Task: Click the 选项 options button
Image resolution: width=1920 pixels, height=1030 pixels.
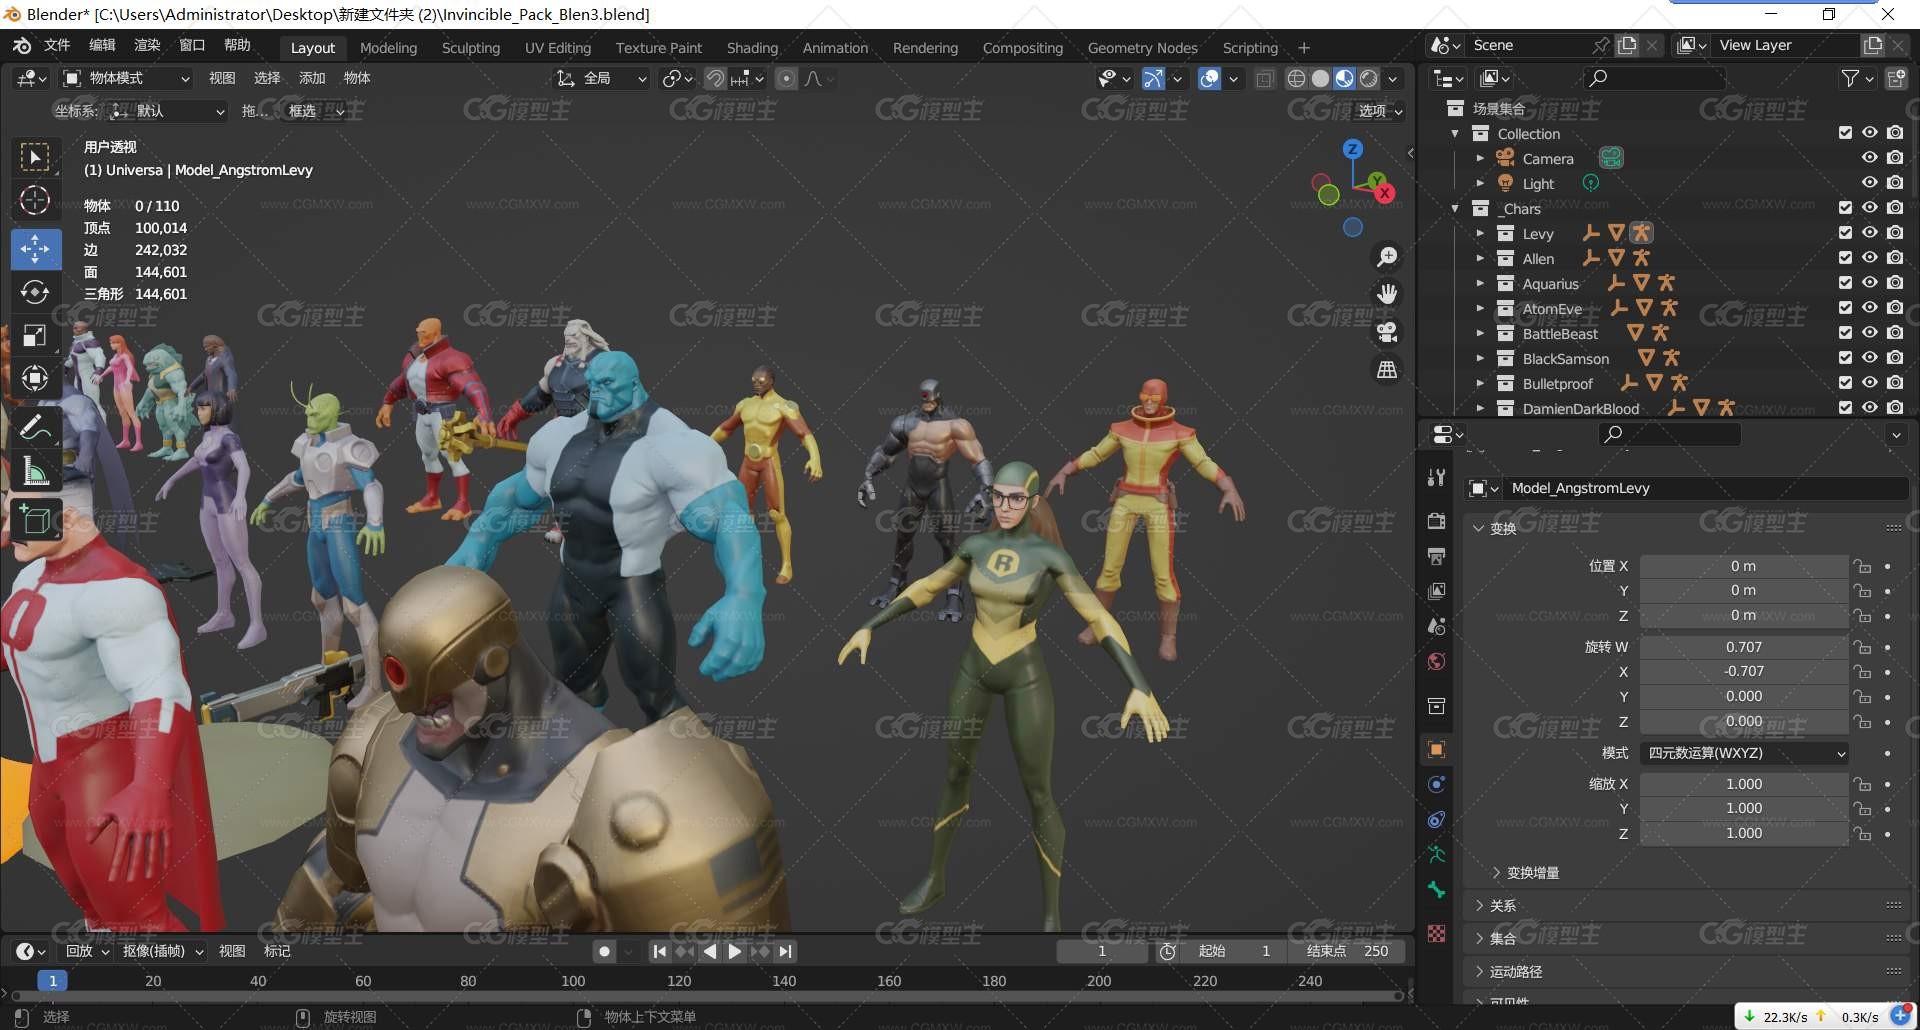Action: [x=1379, y=111]
